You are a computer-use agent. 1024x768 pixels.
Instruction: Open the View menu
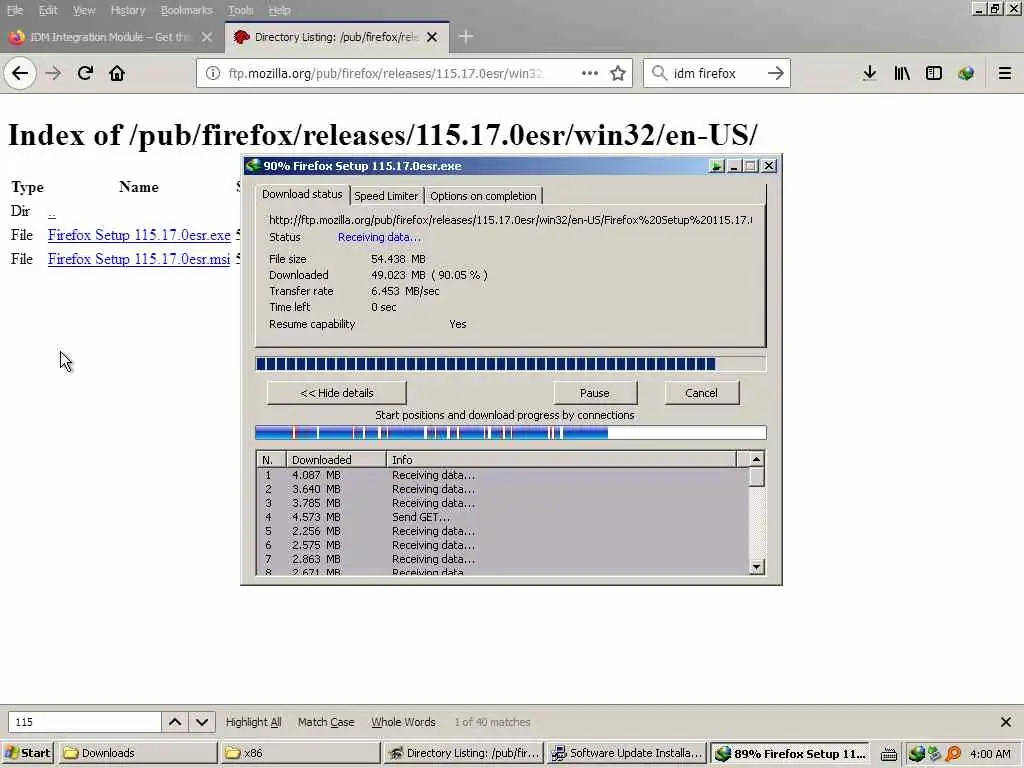(84, 10)
